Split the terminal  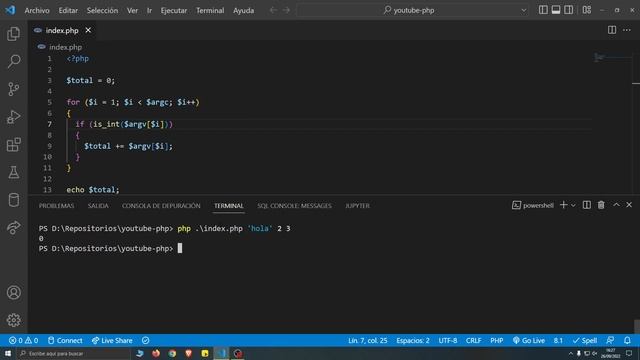coord(587,205)
